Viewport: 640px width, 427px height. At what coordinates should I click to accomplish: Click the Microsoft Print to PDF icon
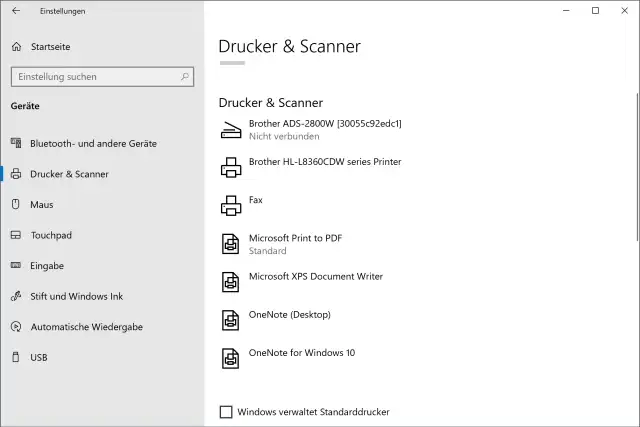pos(231,243)
